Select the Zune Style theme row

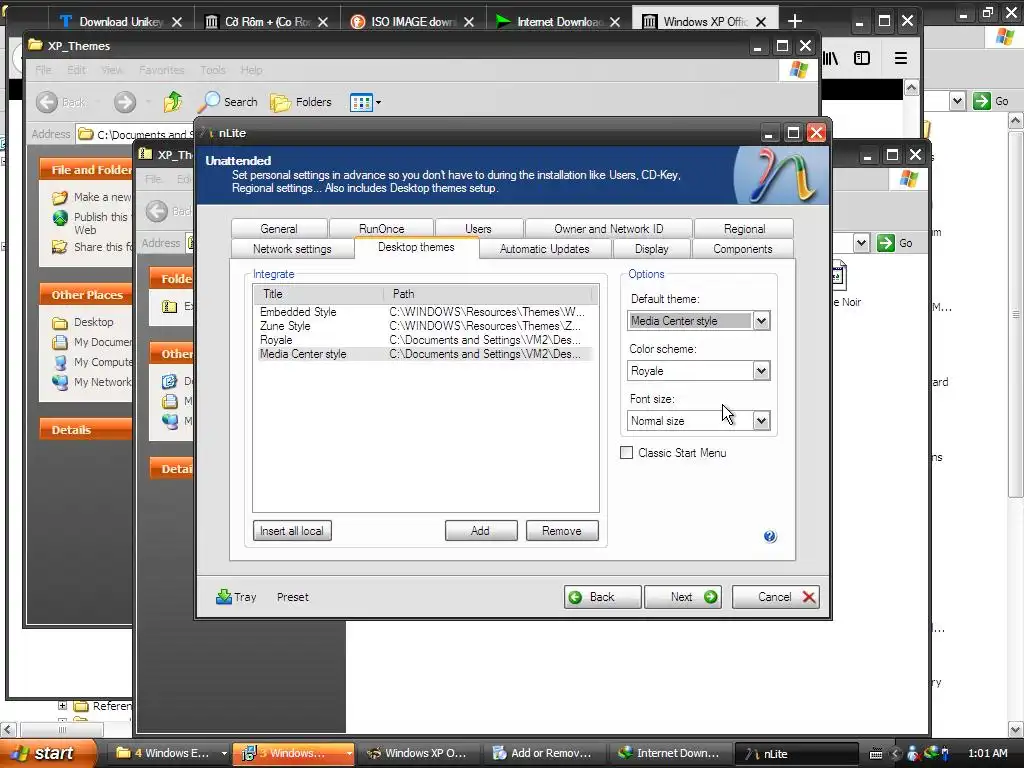coord(422,326)
